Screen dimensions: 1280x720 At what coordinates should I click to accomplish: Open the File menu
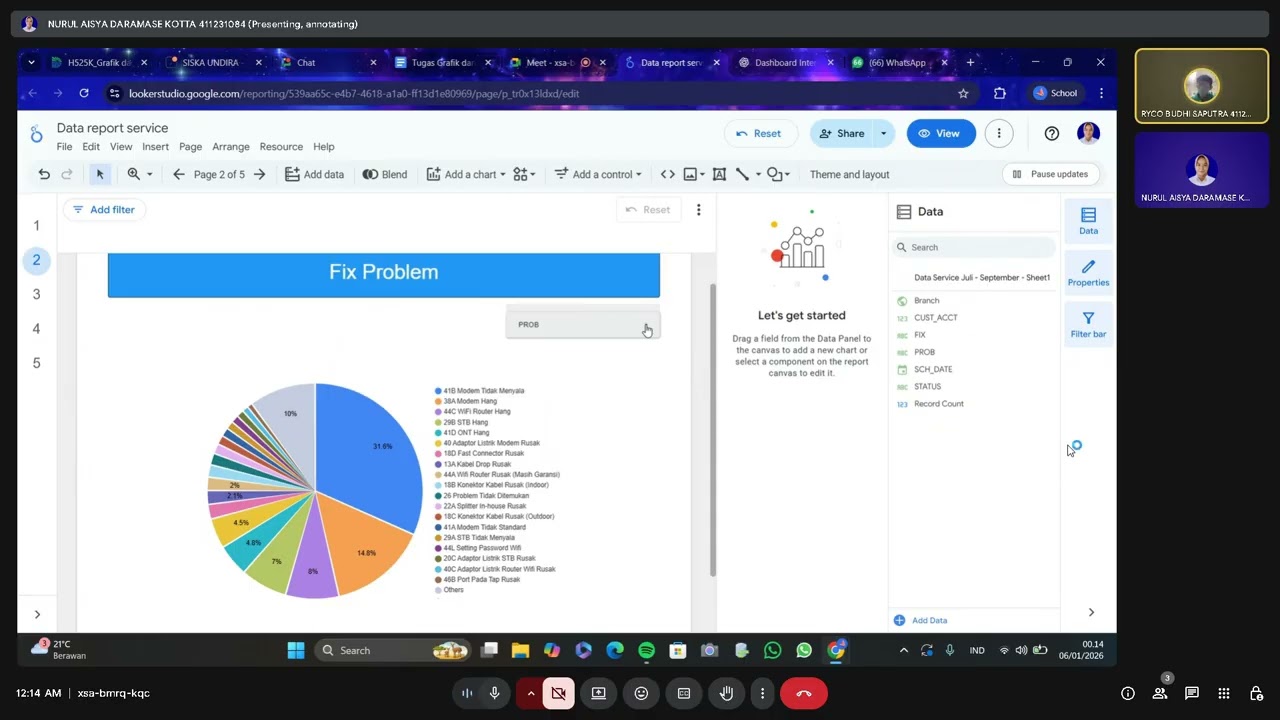coord(64,146)
